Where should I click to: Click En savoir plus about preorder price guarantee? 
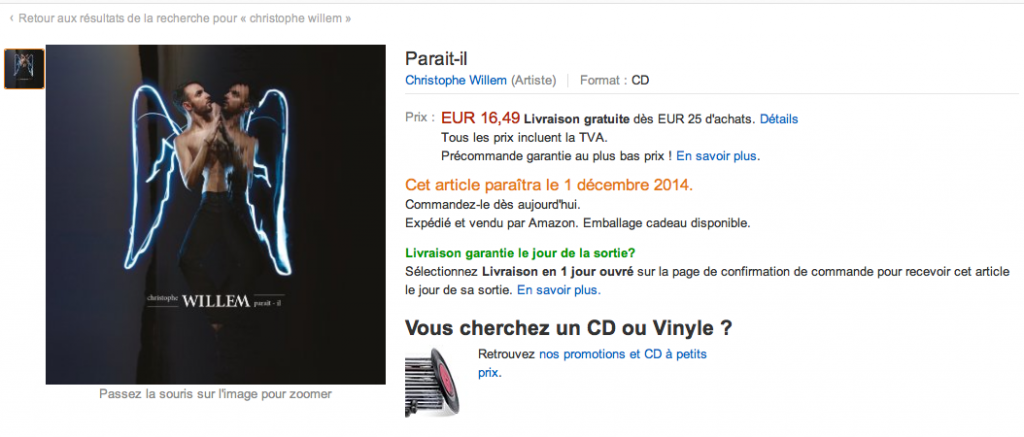(718, 156)
